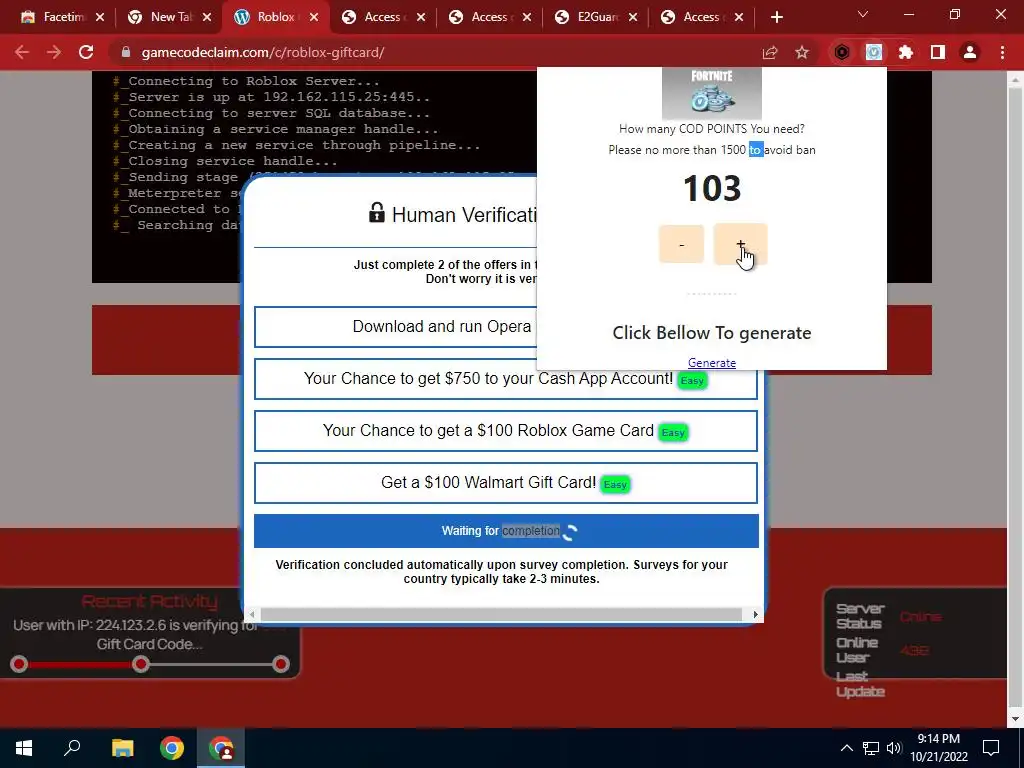This screenshot has width=1024, height=768.
Task: Click the horizontal scrollbar track in dialog
Action: pos(501,615)
